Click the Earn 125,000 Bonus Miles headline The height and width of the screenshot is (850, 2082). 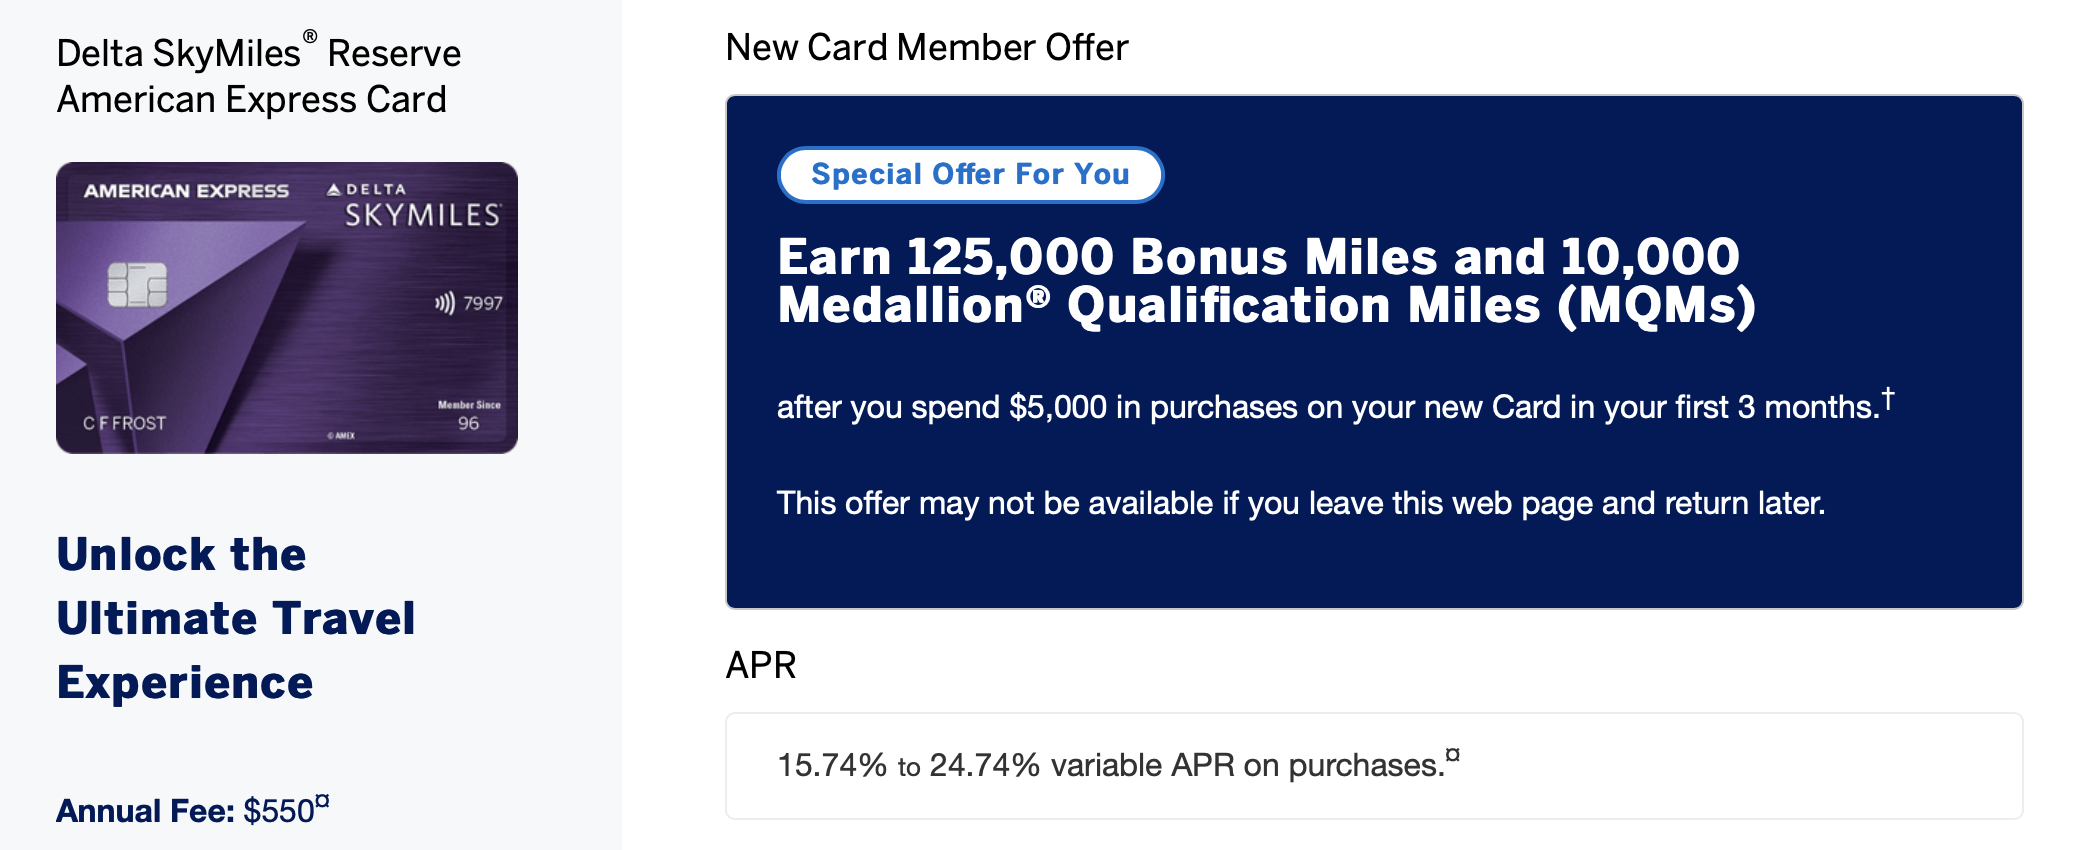tap(1267, 281)
